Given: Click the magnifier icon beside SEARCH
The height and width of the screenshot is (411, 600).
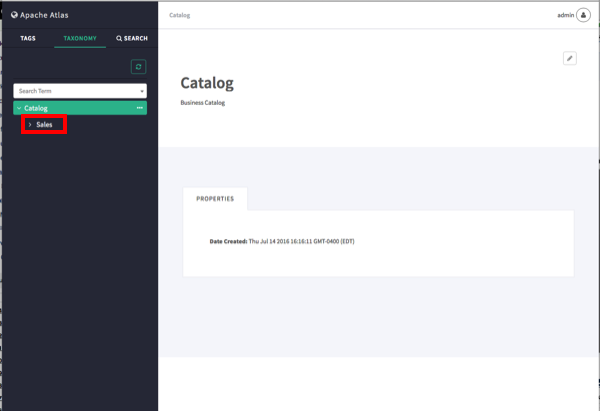Looking at the screenshot, I should coord(119,38).
